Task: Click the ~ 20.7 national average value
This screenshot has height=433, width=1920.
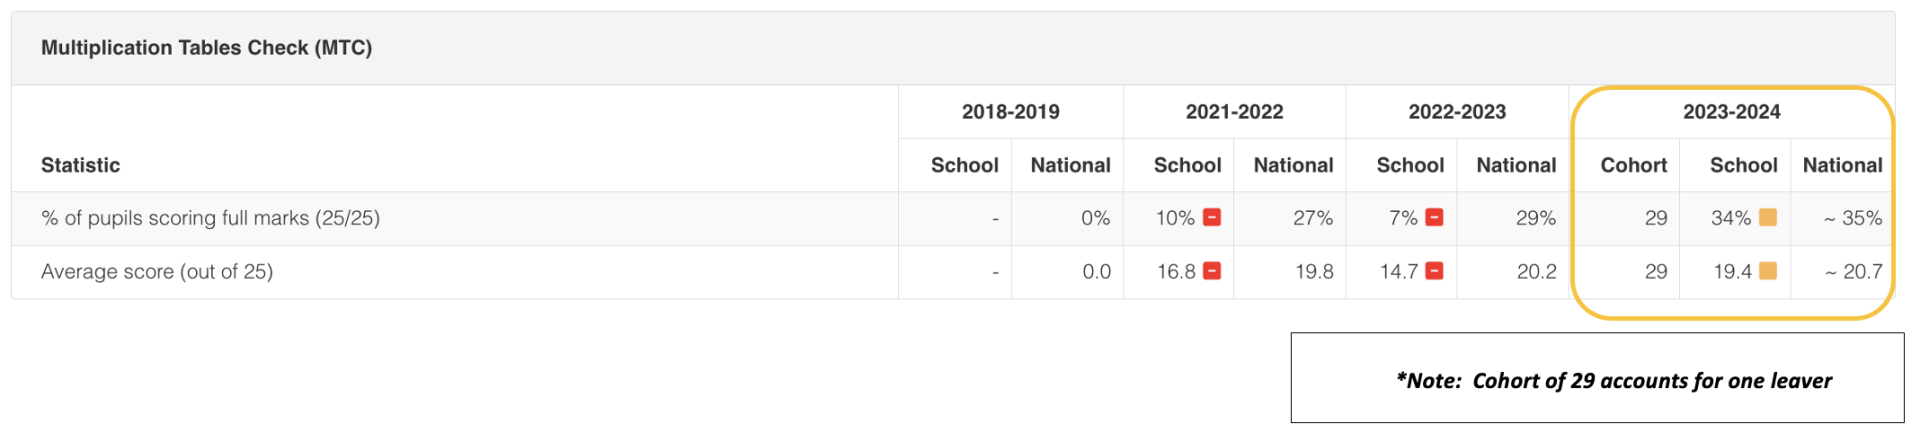Action: [1854, 272]
